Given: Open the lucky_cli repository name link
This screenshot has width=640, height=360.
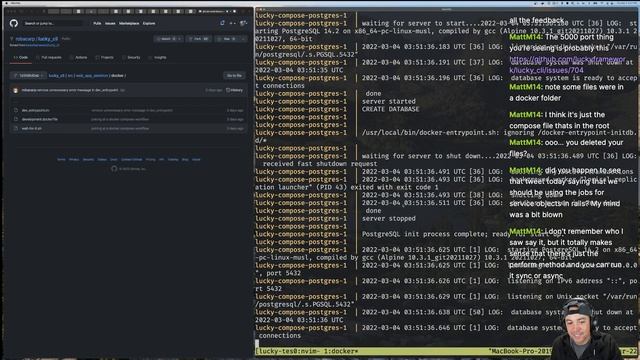Looking at the screenshot, I should coord(48,39).
